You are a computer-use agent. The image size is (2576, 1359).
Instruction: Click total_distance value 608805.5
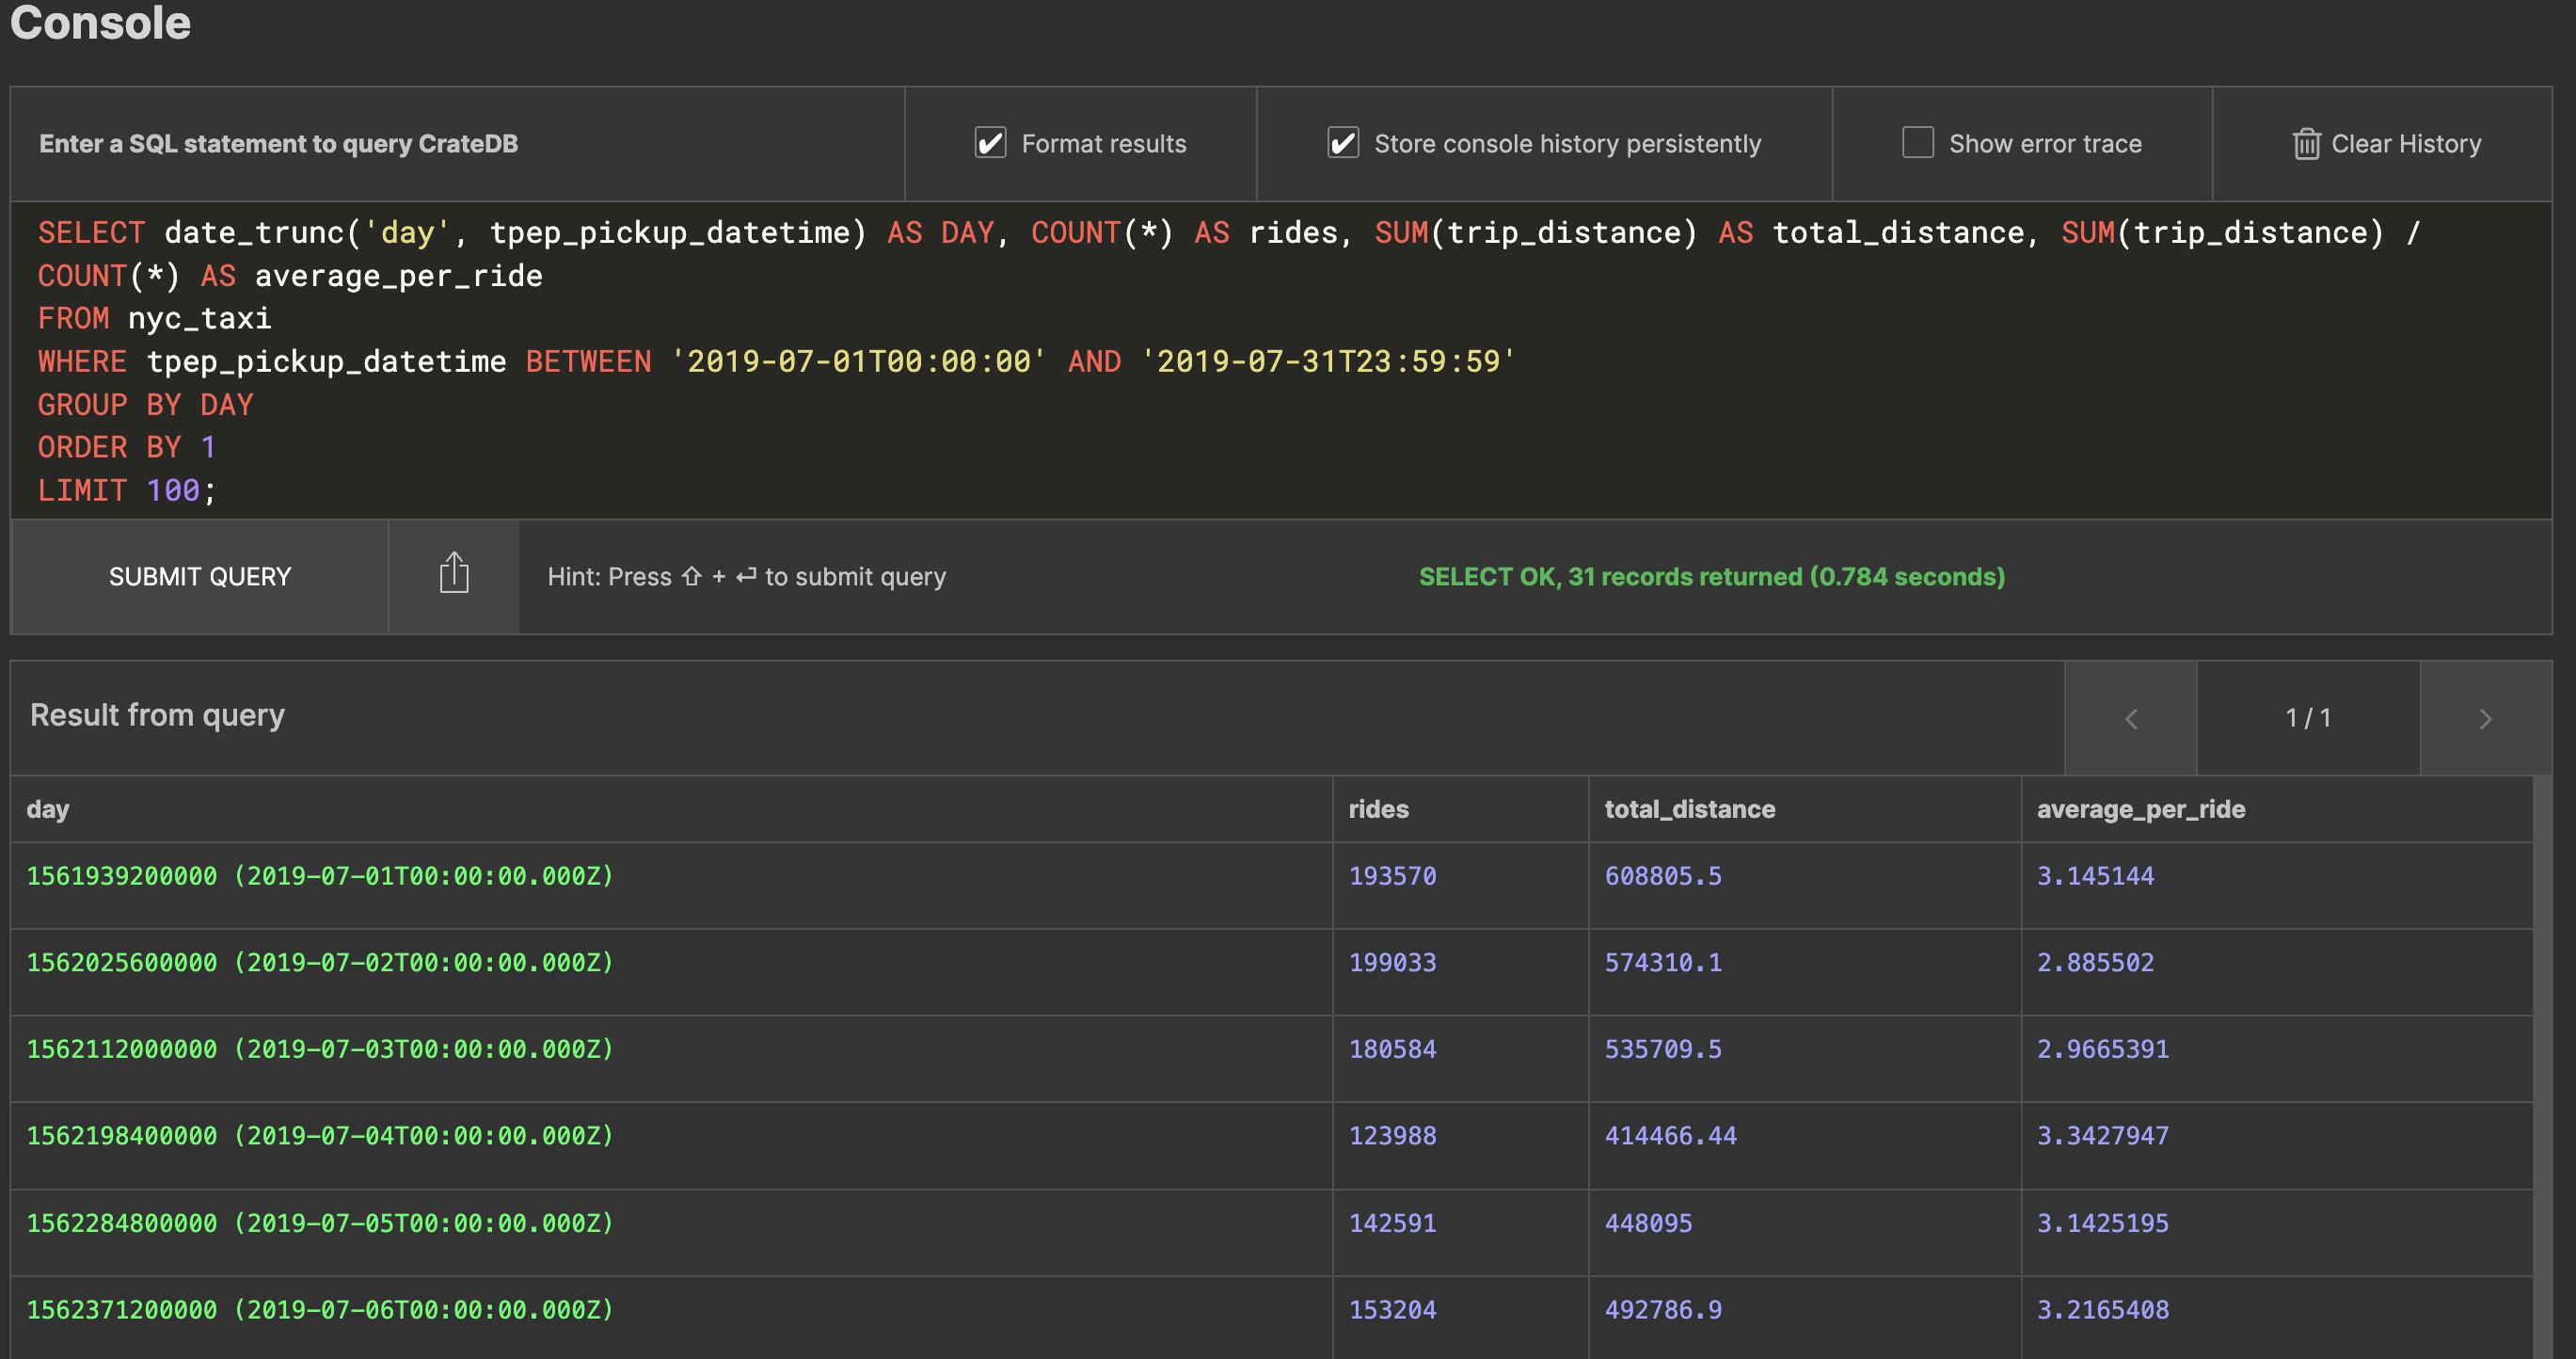click(x=1663, y=876)
